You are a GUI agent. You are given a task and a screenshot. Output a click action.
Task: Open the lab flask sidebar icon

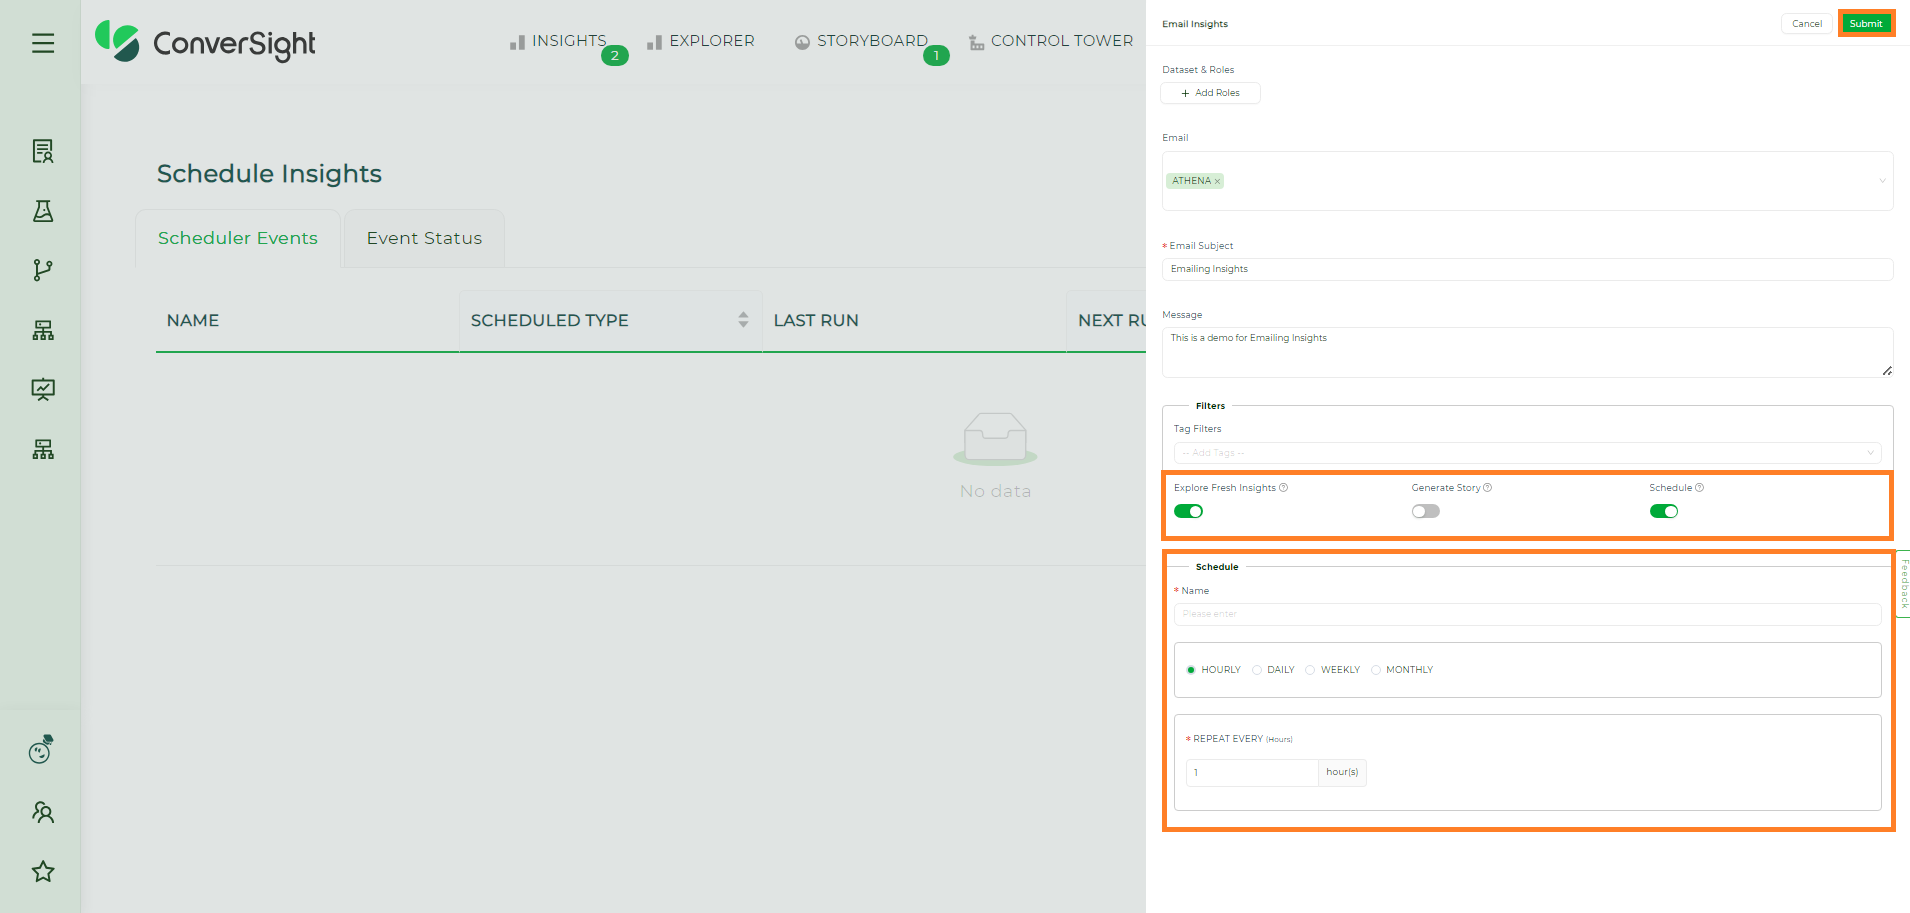point(43,211)
